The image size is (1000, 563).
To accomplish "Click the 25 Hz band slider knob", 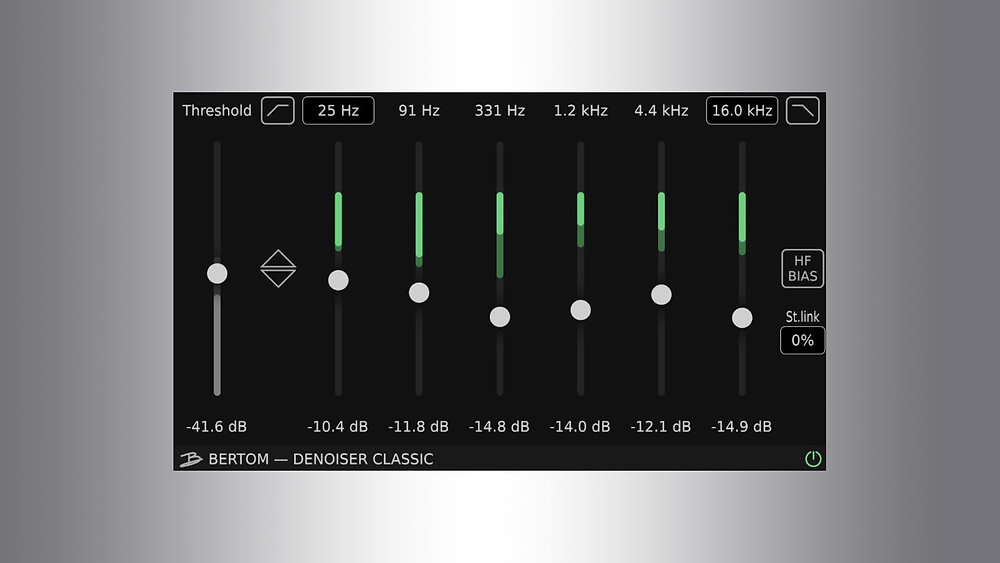I will [338, 280].
